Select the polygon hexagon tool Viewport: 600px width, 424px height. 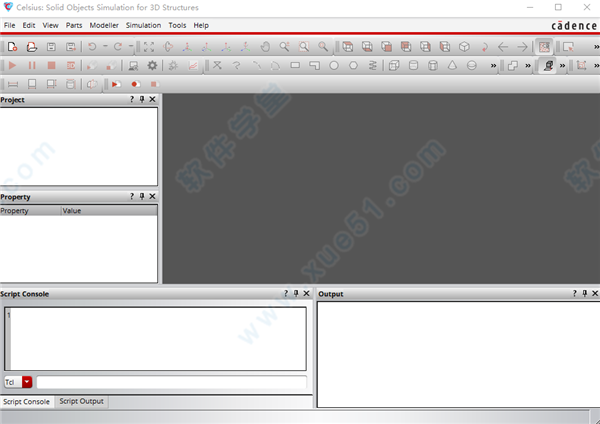click(x=353, y=65)
